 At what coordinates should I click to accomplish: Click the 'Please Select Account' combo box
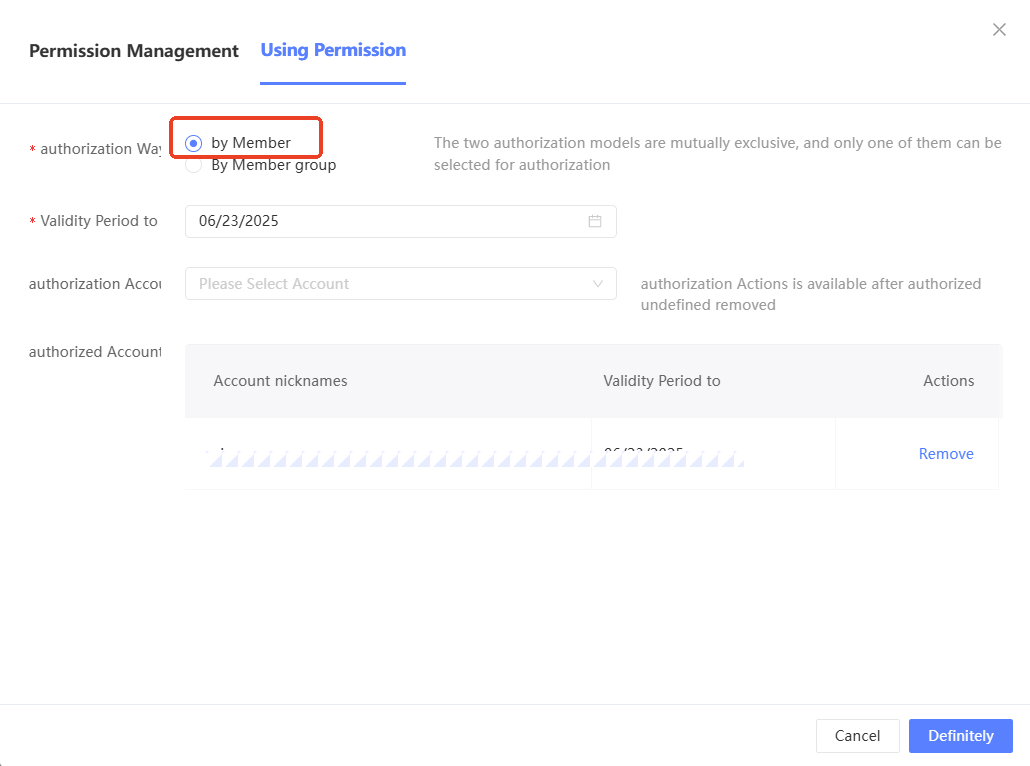coord(390,284)
